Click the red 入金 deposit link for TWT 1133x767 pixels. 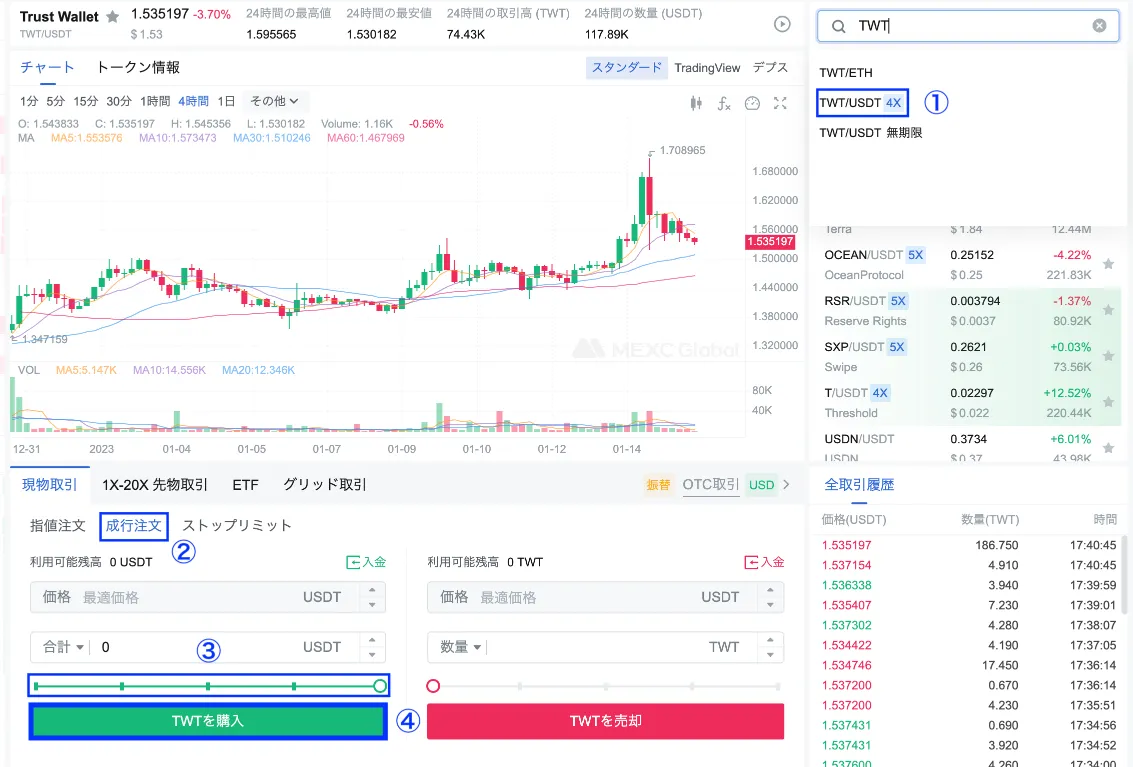tap(764, 562)
